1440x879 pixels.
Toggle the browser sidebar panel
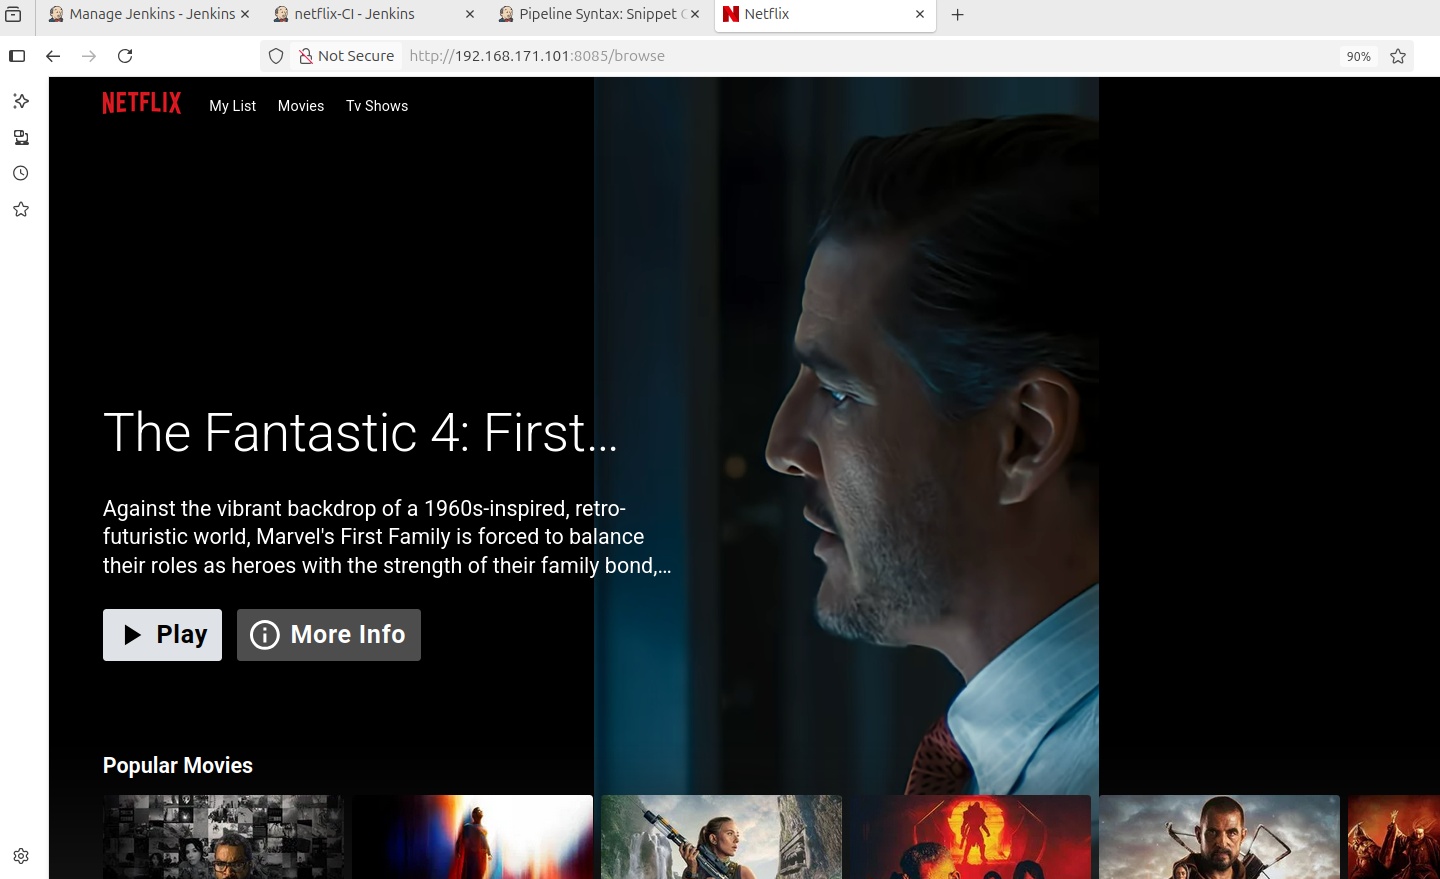point(17,56)
